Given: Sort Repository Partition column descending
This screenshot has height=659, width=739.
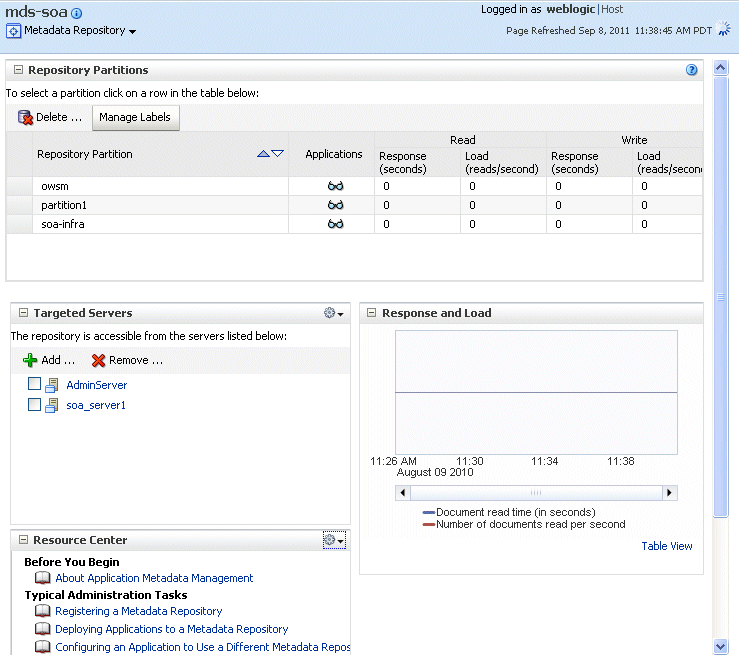Looking at the screenshot, I should 278,154.
